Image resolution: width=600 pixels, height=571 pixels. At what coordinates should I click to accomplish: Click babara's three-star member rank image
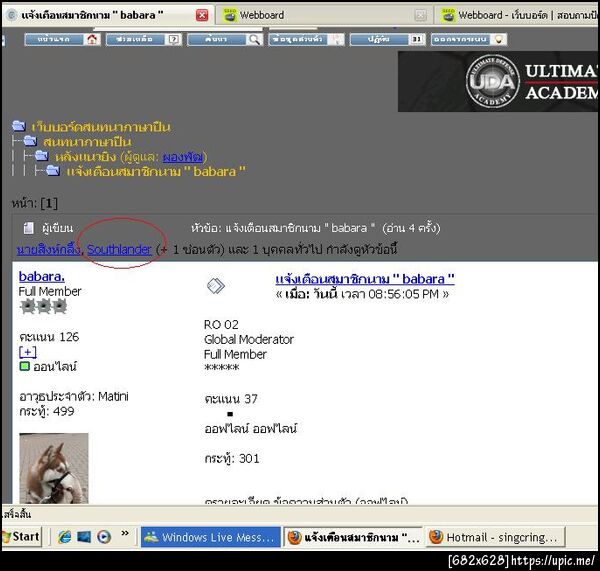click(x=43, y=306)
